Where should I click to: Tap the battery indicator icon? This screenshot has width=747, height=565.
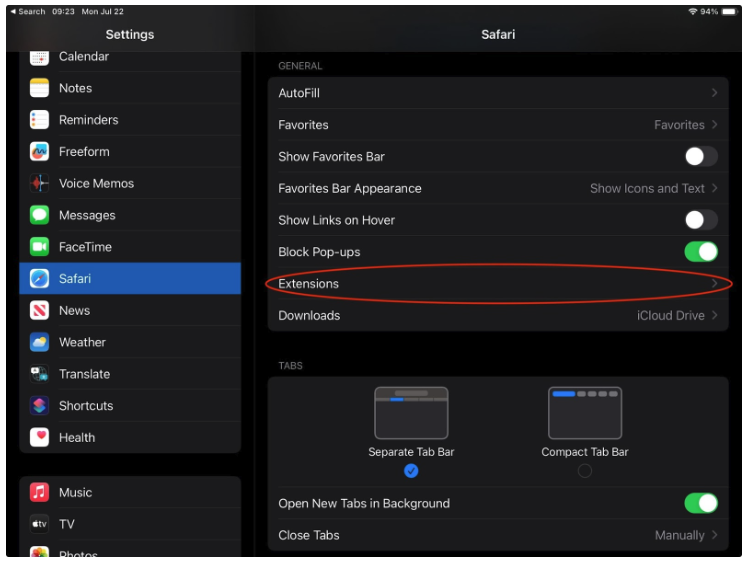729,11
